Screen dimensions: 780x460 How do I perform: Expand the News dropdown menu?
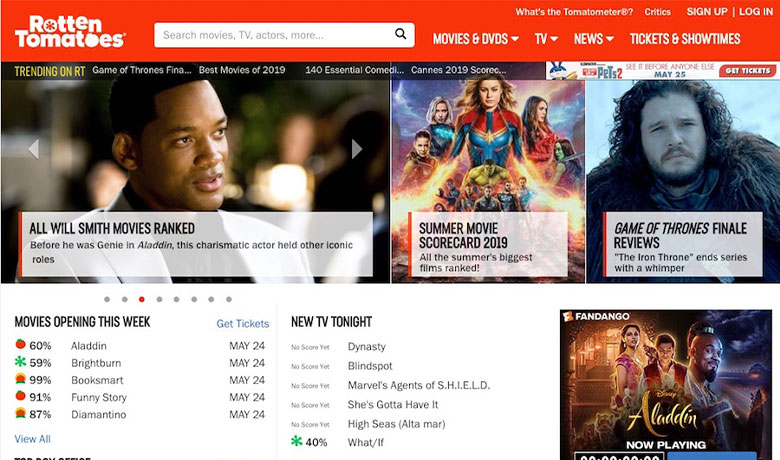click(594, 39)
